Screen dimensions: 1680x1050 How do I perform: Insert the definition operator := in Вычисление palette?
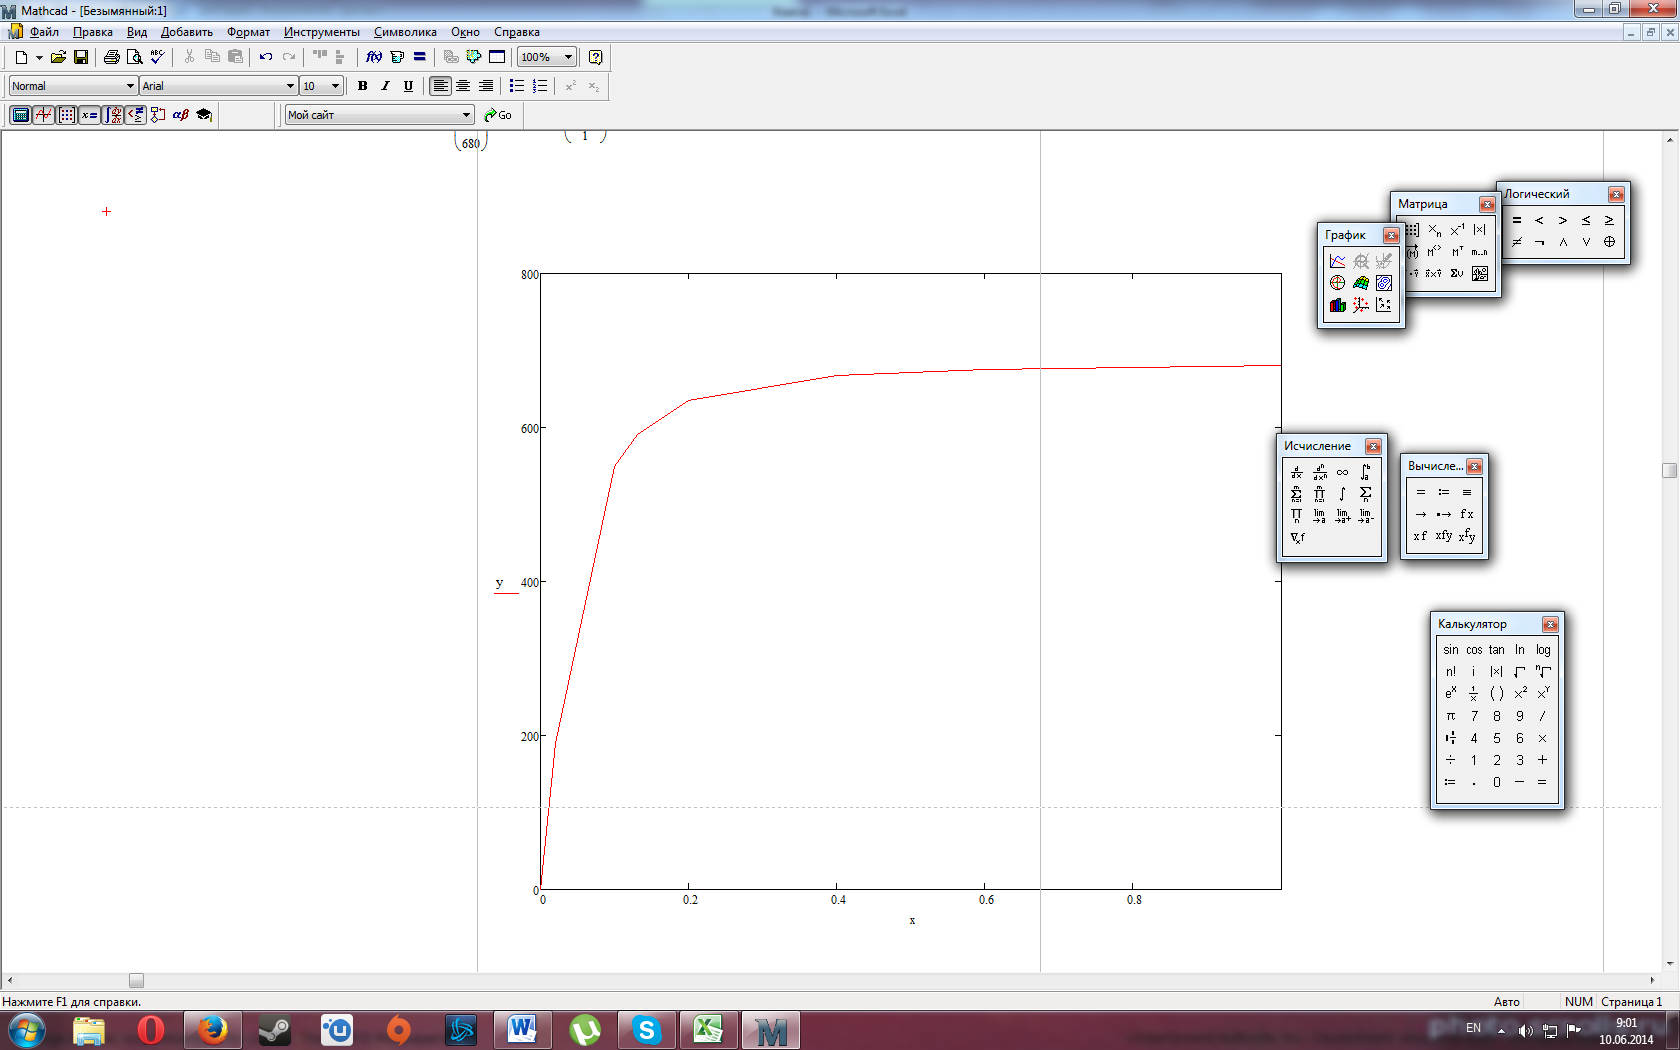[1443, 492]
